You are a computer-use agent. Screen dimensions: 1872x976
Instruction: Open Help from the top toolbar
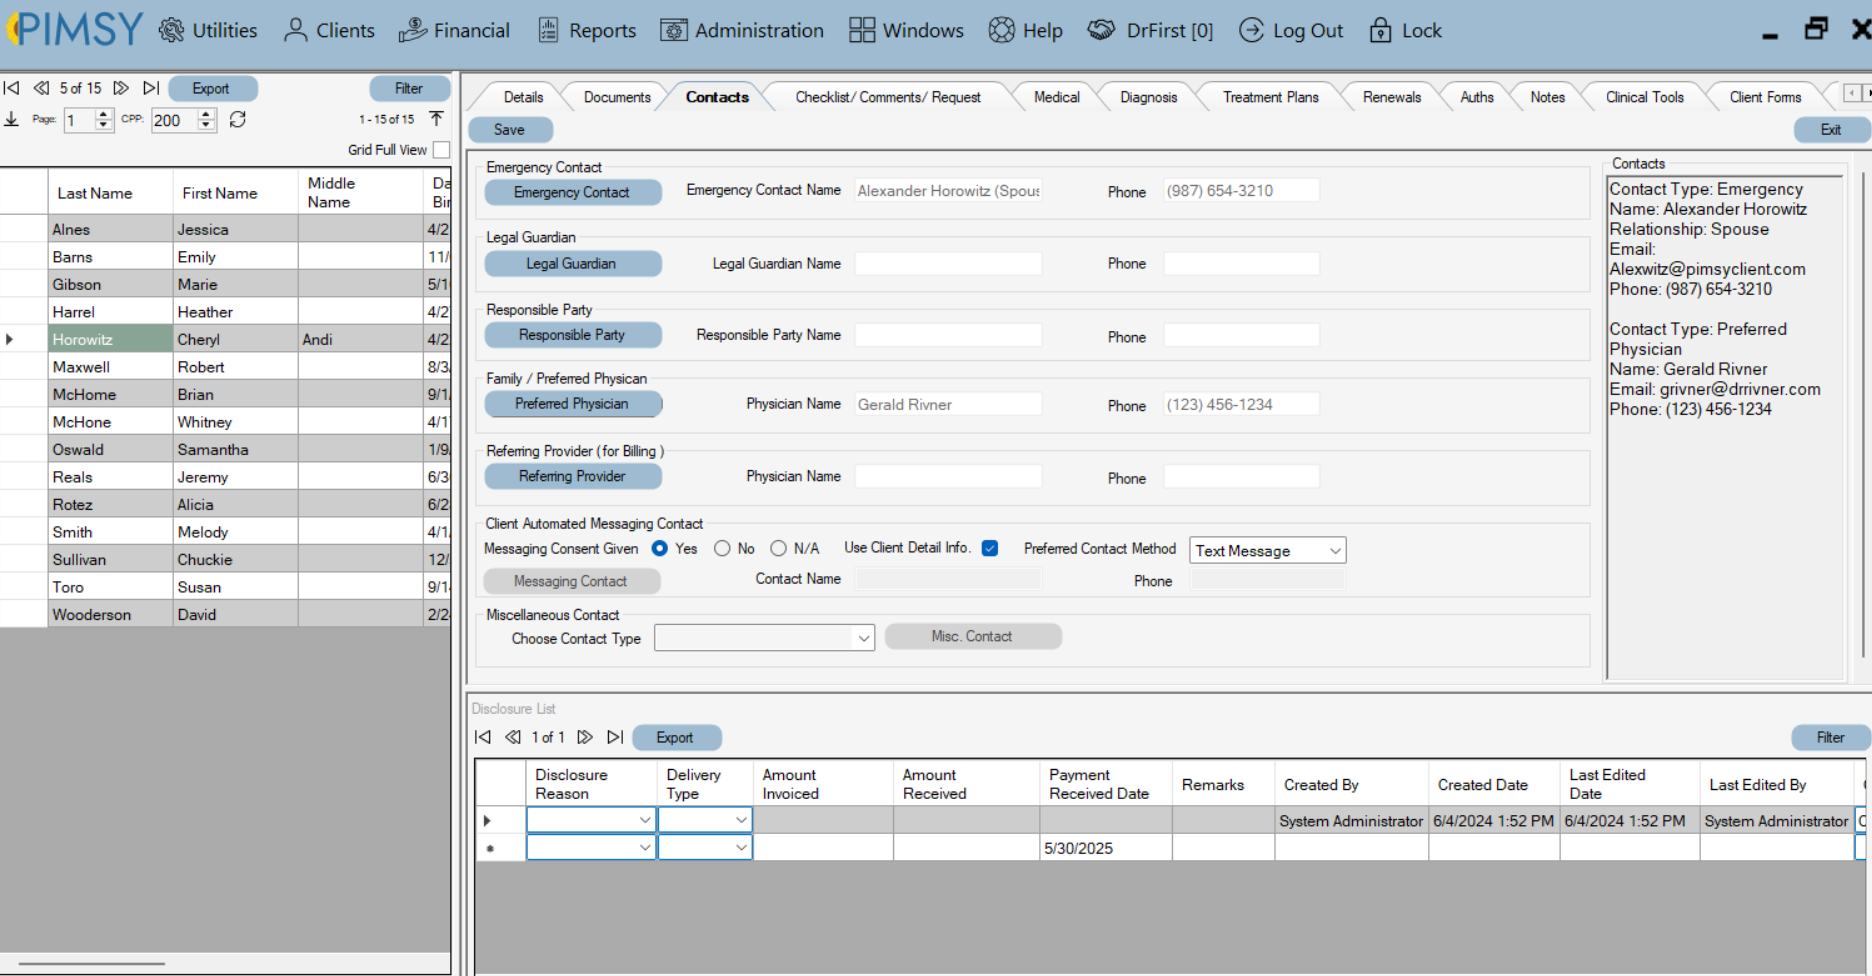click(1025, 30)
